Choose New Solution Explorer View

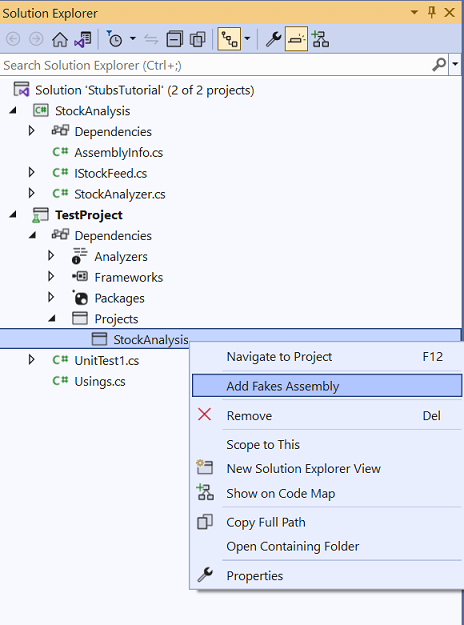(x=327, y=468)
